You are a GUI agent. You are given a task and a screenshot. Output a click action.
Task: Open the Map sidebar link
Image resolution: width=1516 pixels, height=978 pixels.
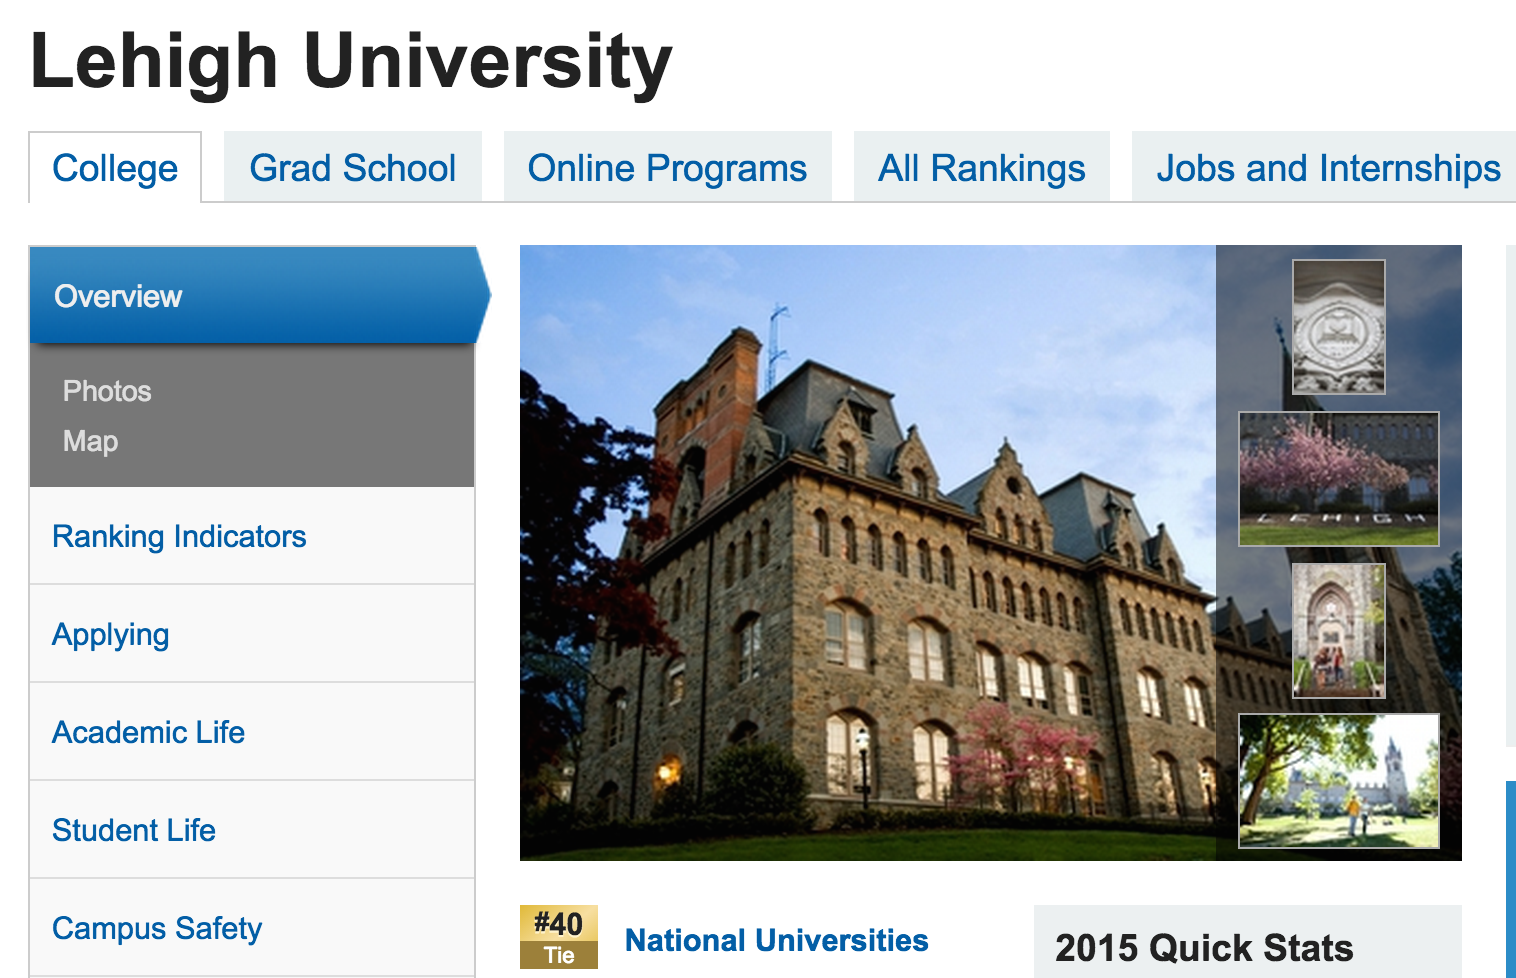(90, 441)
